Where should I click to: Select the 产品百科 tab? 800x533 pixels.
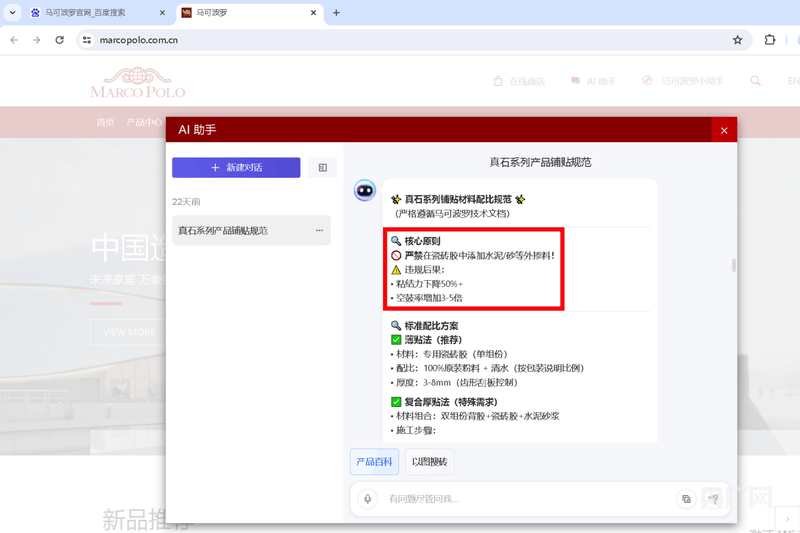(374, 462)
